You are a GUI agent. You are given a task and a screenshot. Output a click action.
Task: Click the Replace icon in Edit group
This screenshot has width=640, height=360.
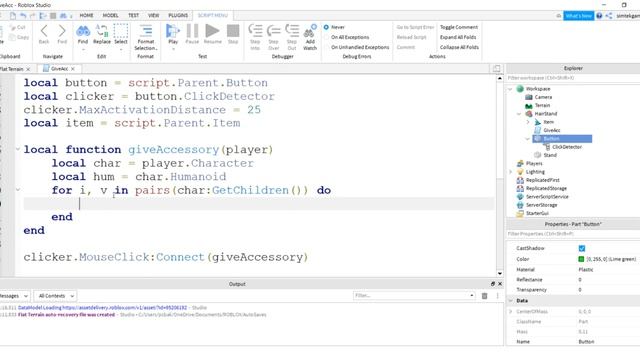[x=102, y=31]
